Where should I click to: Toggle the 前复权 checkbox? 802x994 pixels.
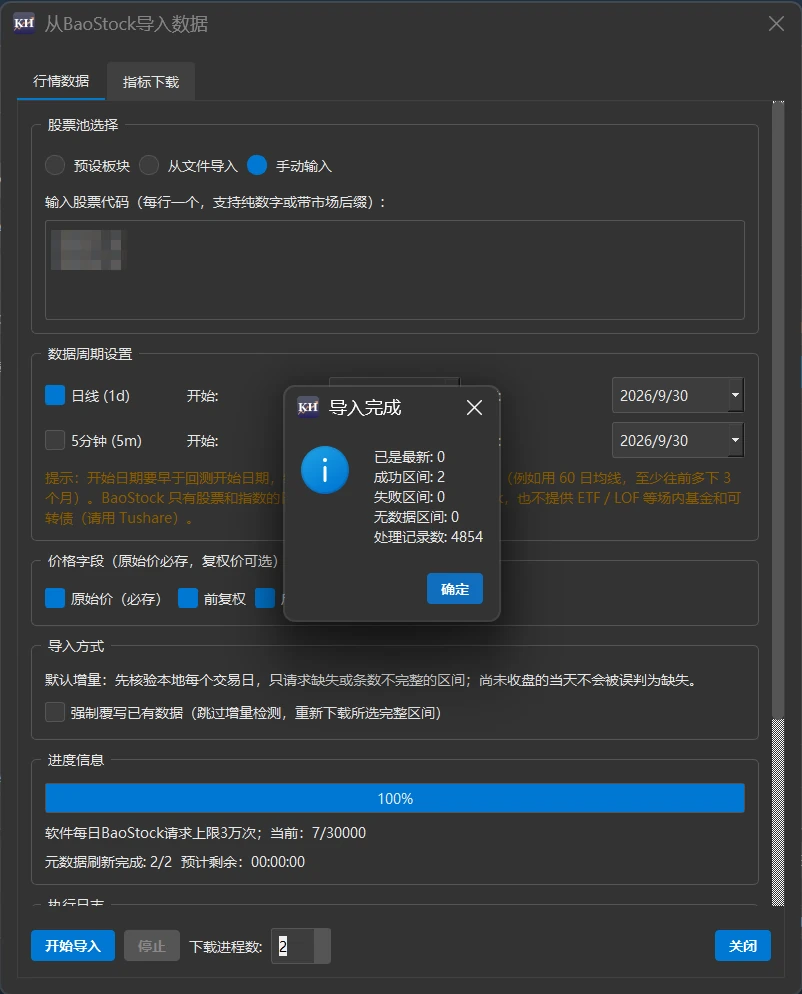coord(188,598)
